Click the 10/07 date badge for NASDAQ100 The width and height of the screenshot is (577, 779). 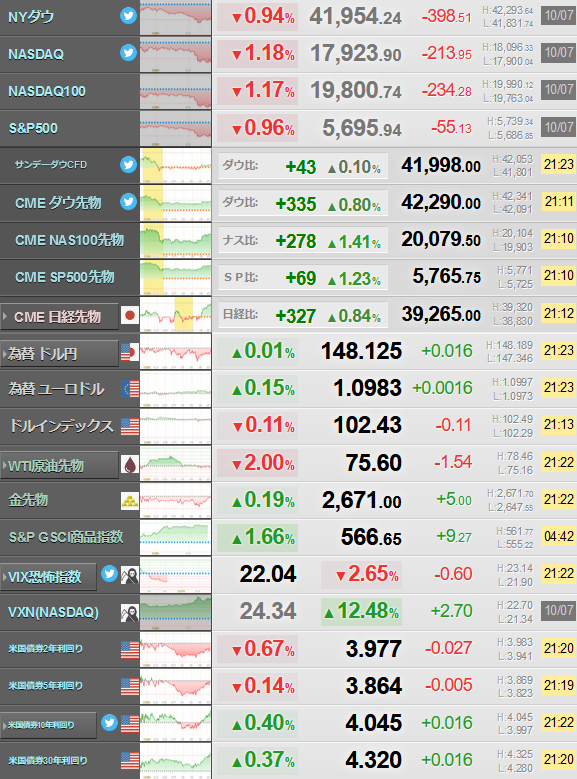pyautogui.click(x=559, y=90)
